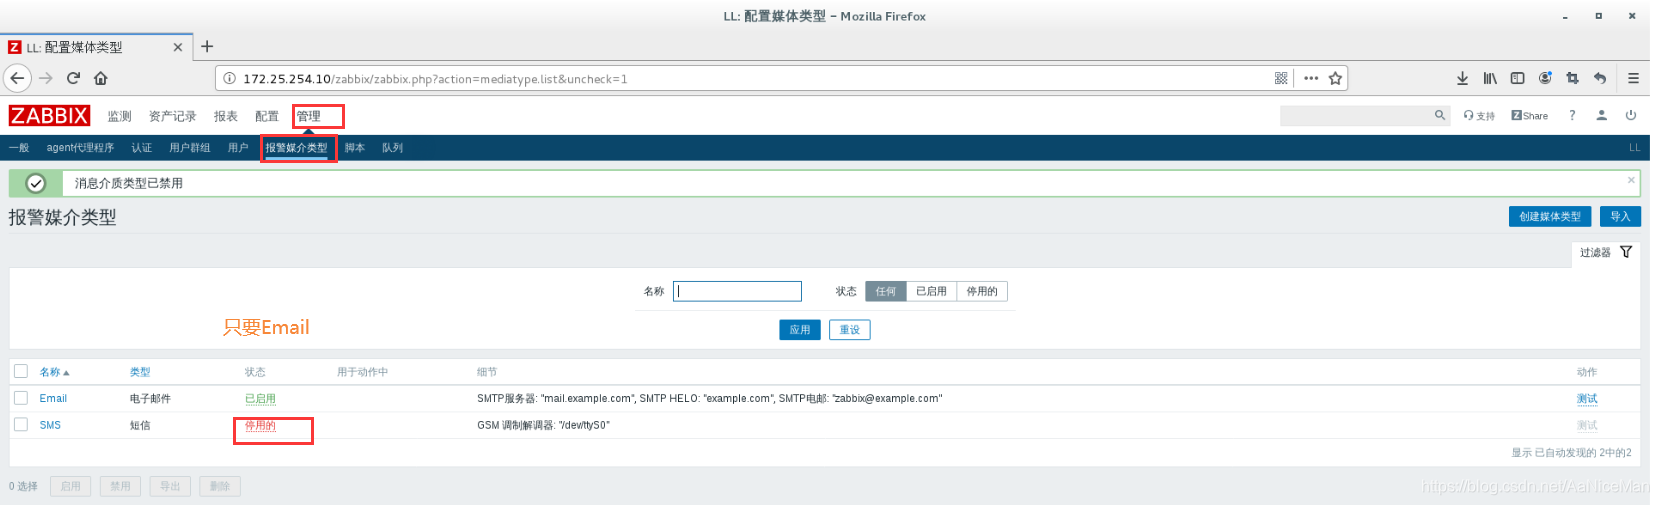Tick the SMS row checkbox
This screenshot has width=1659, height=505.
click(x=21, y=425)
